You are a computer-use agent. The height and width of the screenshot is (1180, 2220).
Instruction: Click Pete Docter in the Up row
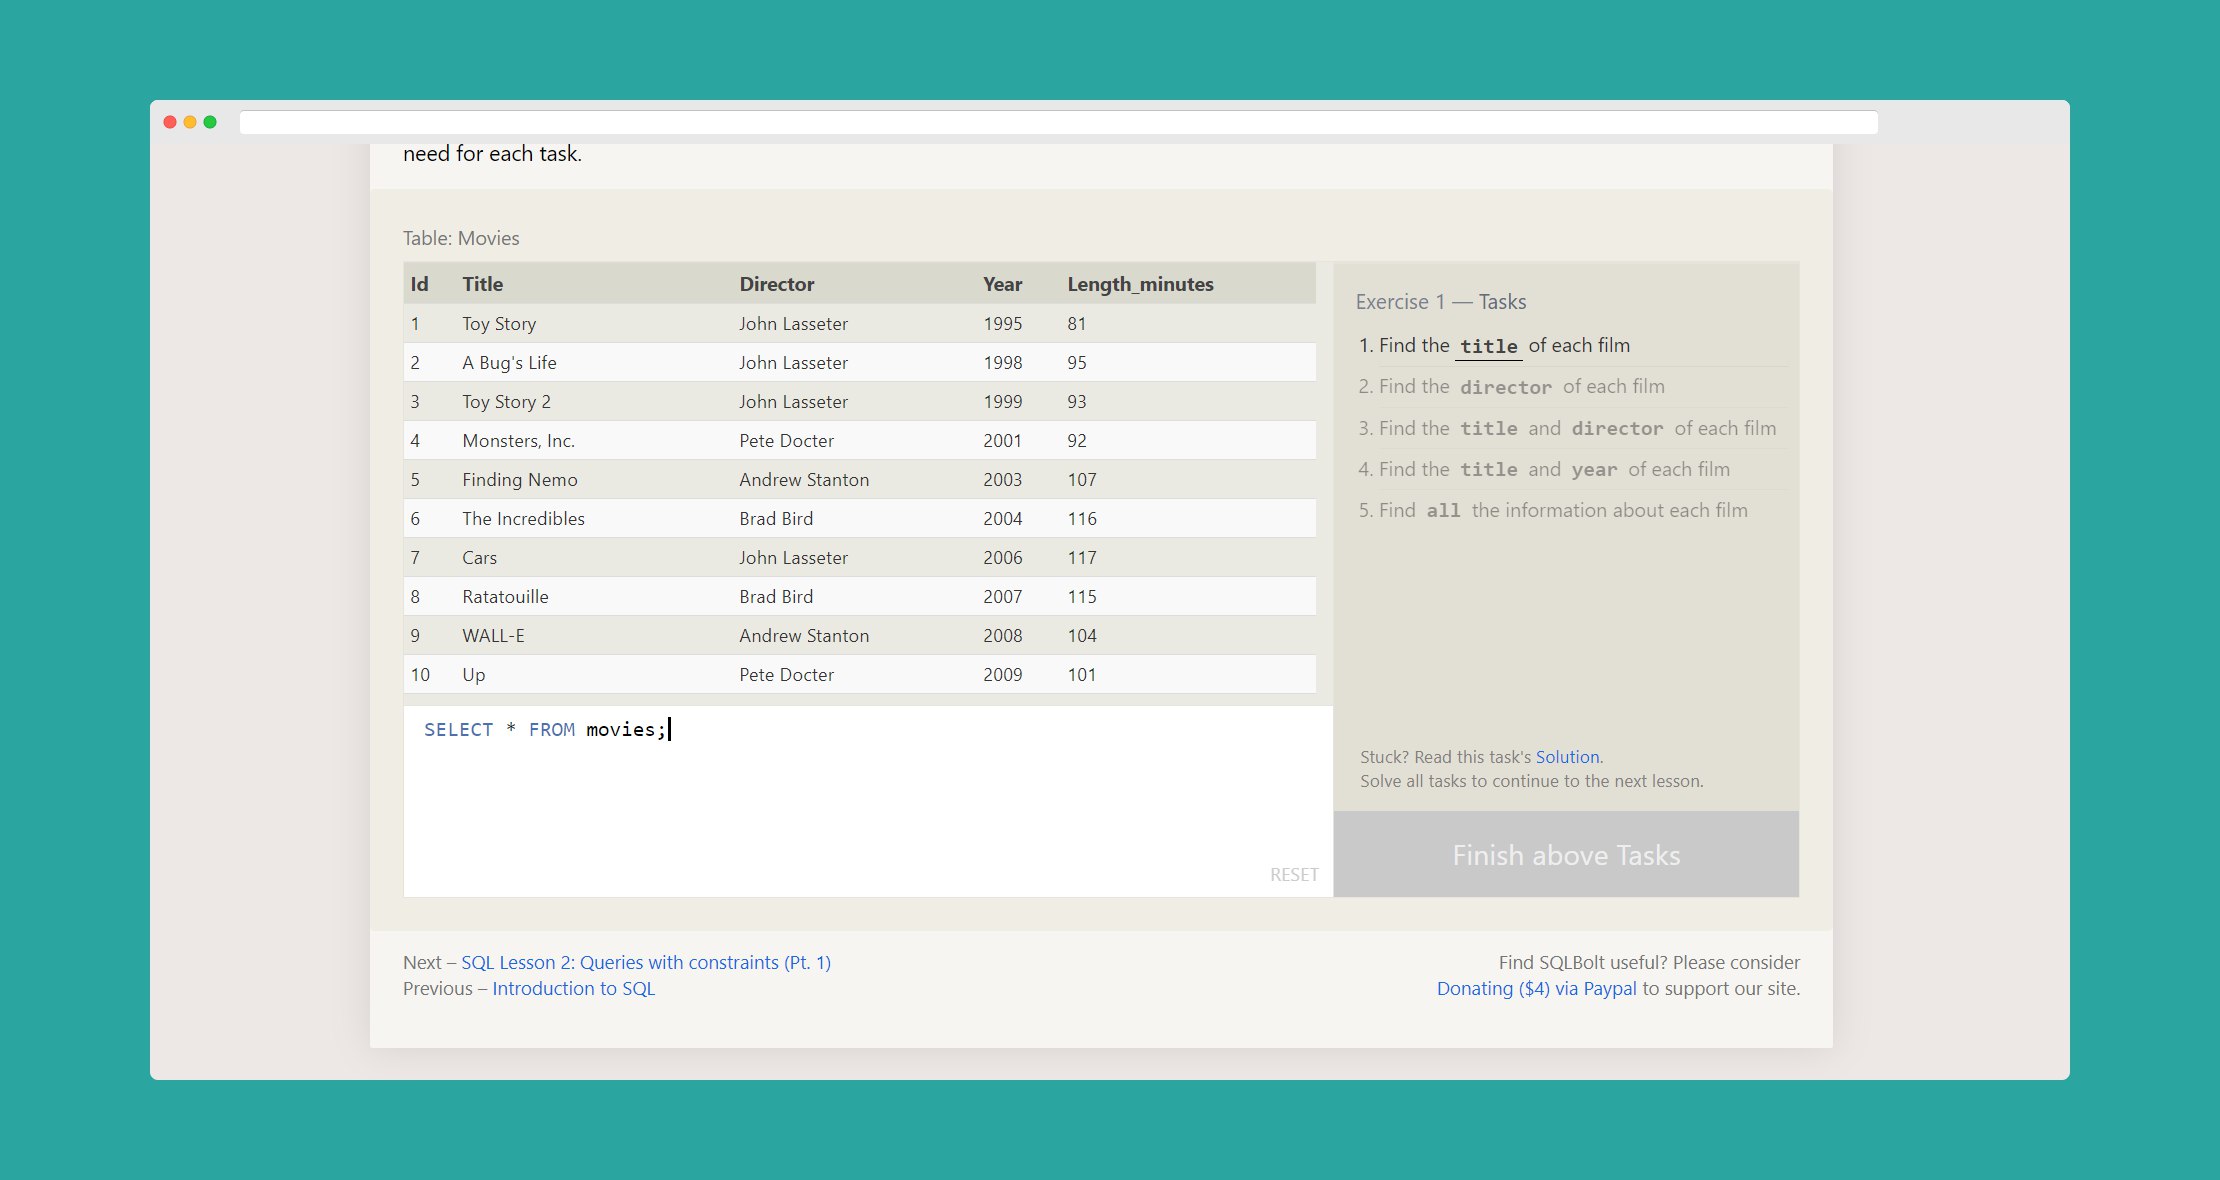coord(786,675)
